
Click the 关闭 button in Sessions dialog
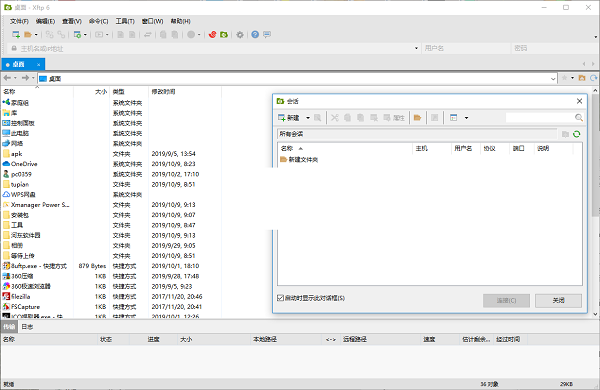click(x=558, y=300)
